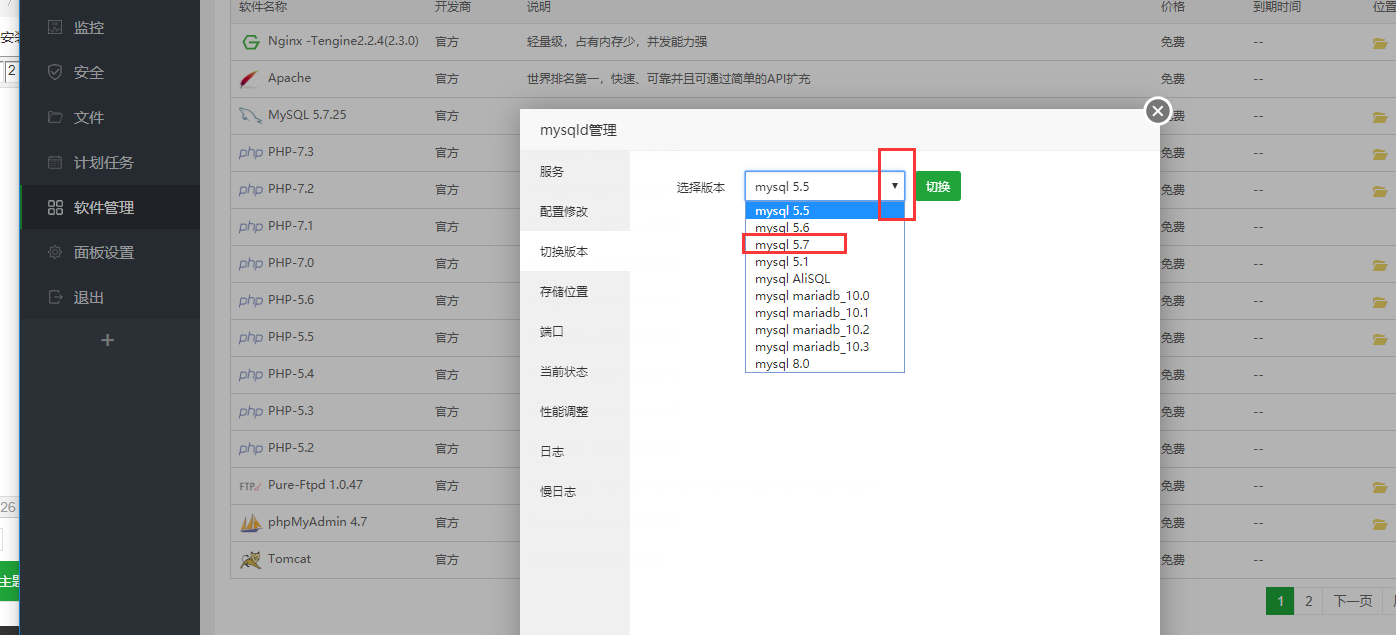The height and width of the screenshot is (635, 1396).
Task: Select mysql mariadb_10.0 option
Action: click(825, 296)
